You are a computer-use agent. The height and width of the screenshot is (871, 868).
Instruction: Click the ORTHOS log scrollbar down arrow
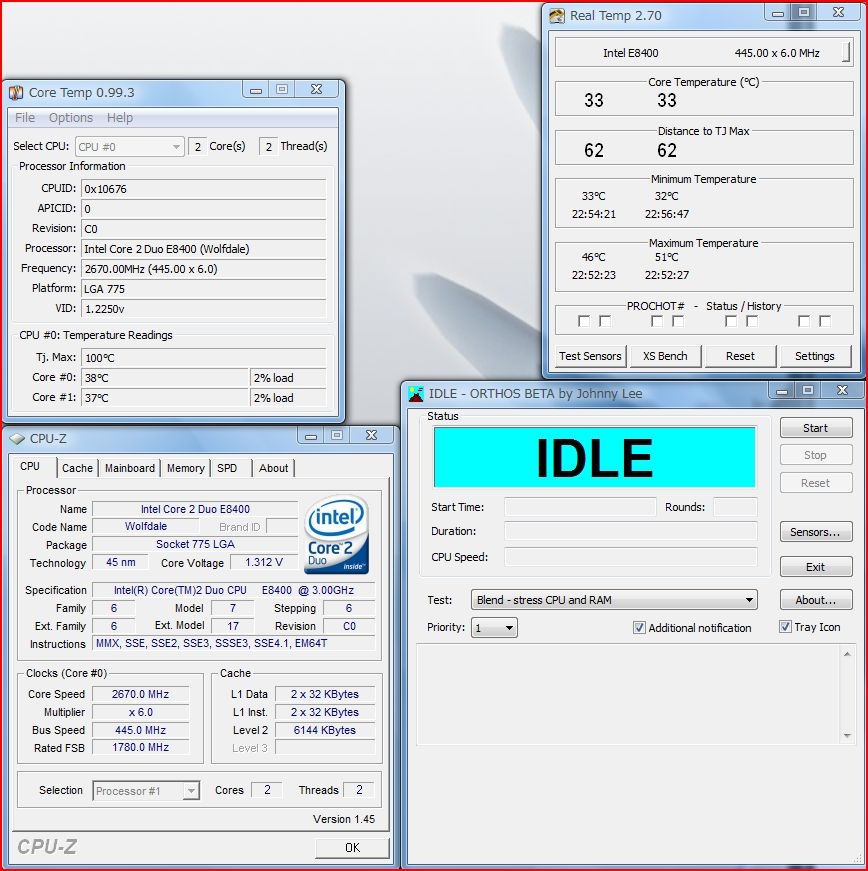point(847,735)
